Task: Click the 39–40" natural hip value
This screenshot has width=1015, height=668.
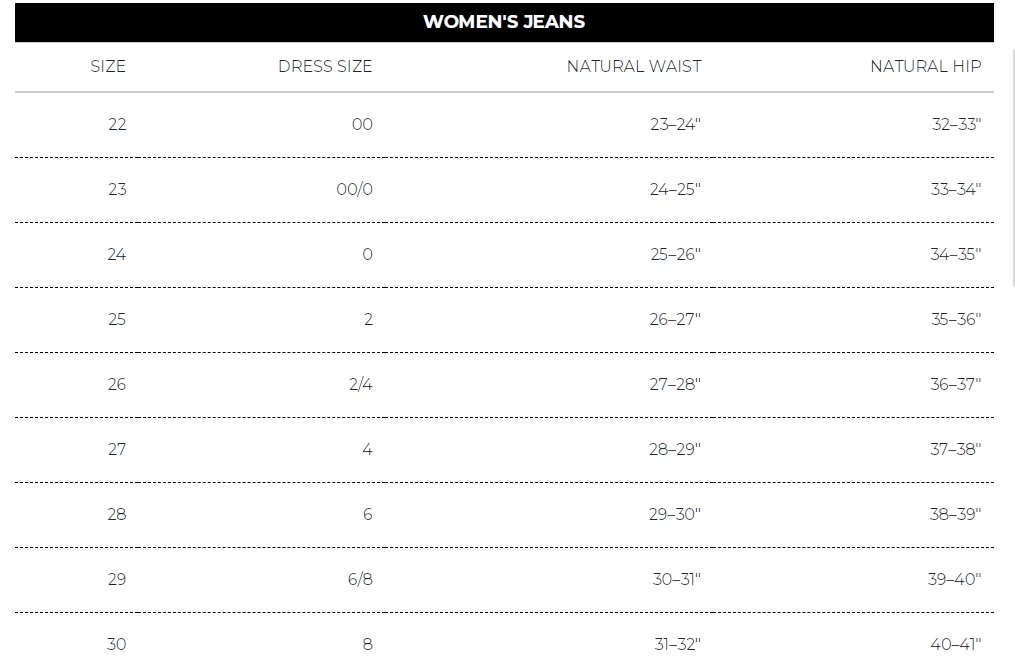Action: coord(955,580)
